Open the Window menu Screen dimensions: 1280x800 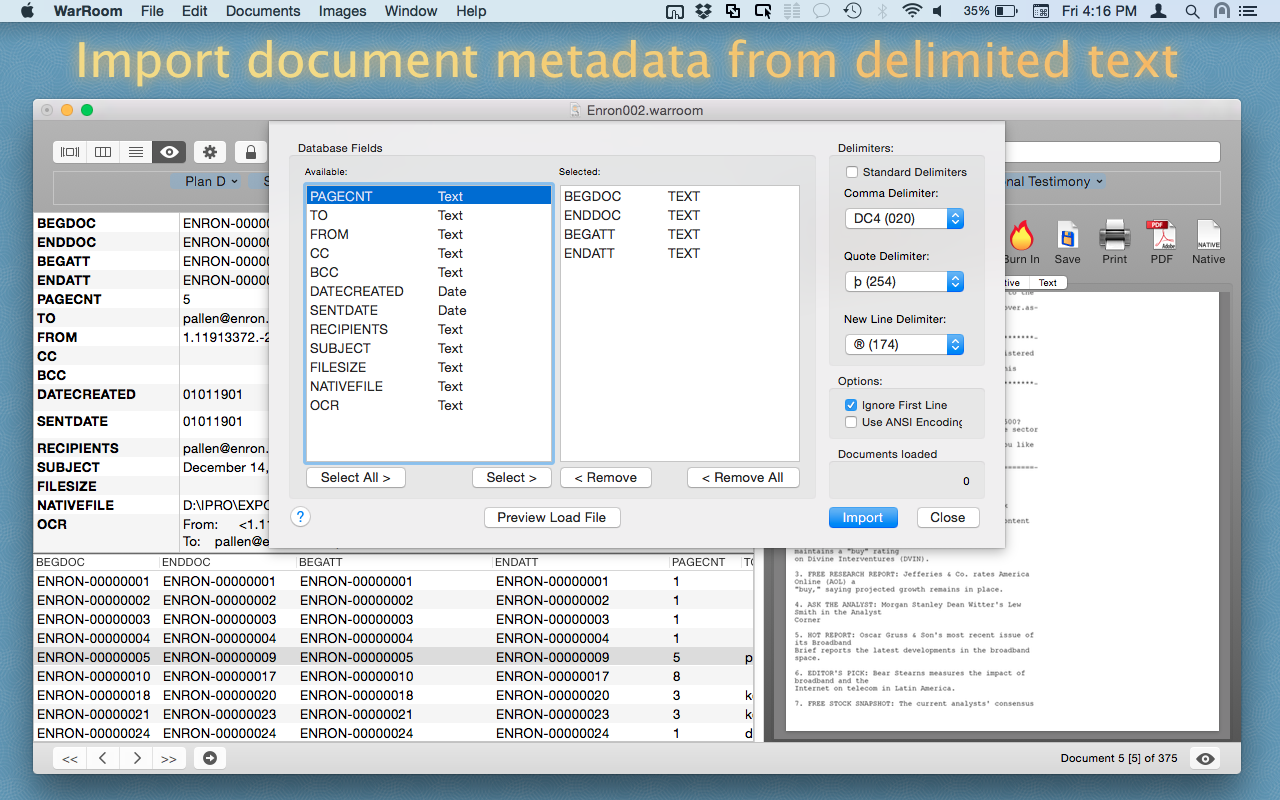point(411,11)
